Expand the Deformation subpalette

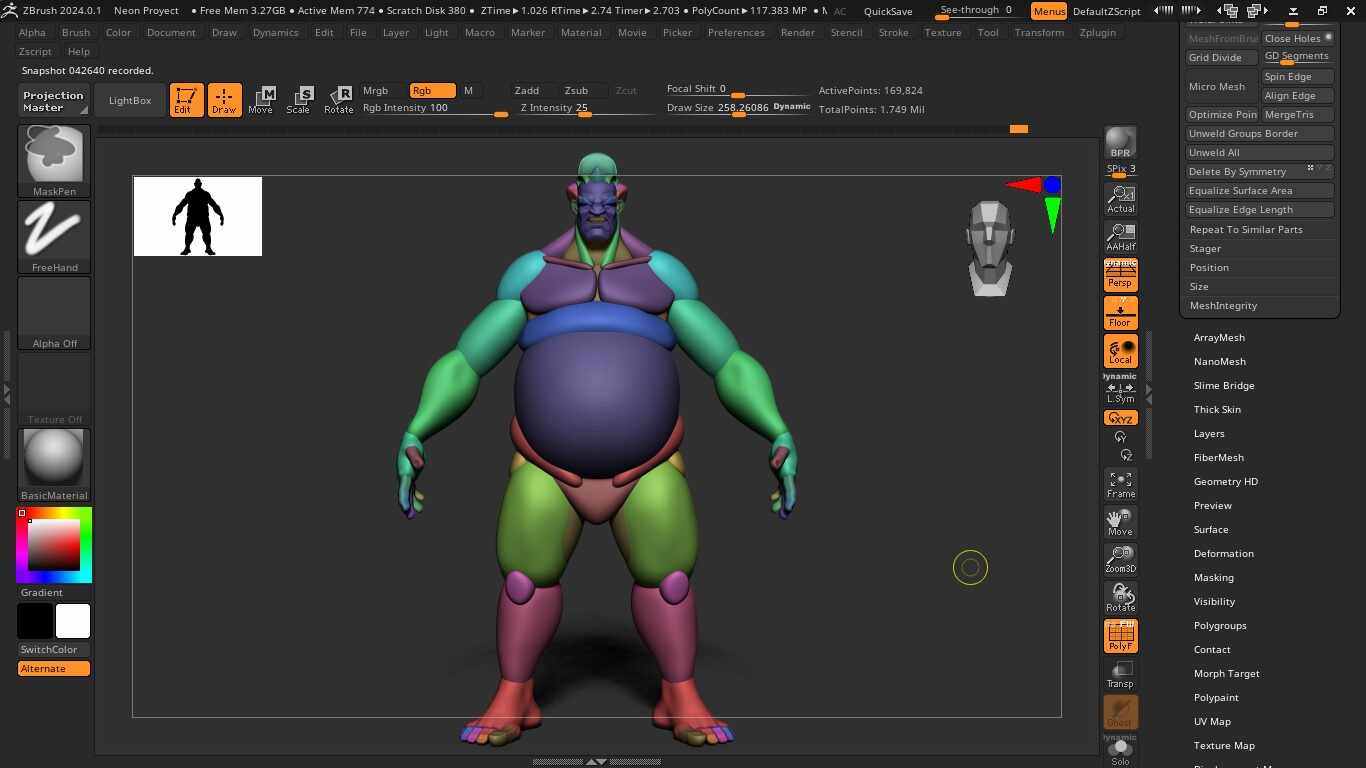click(x=1223, y=554)
